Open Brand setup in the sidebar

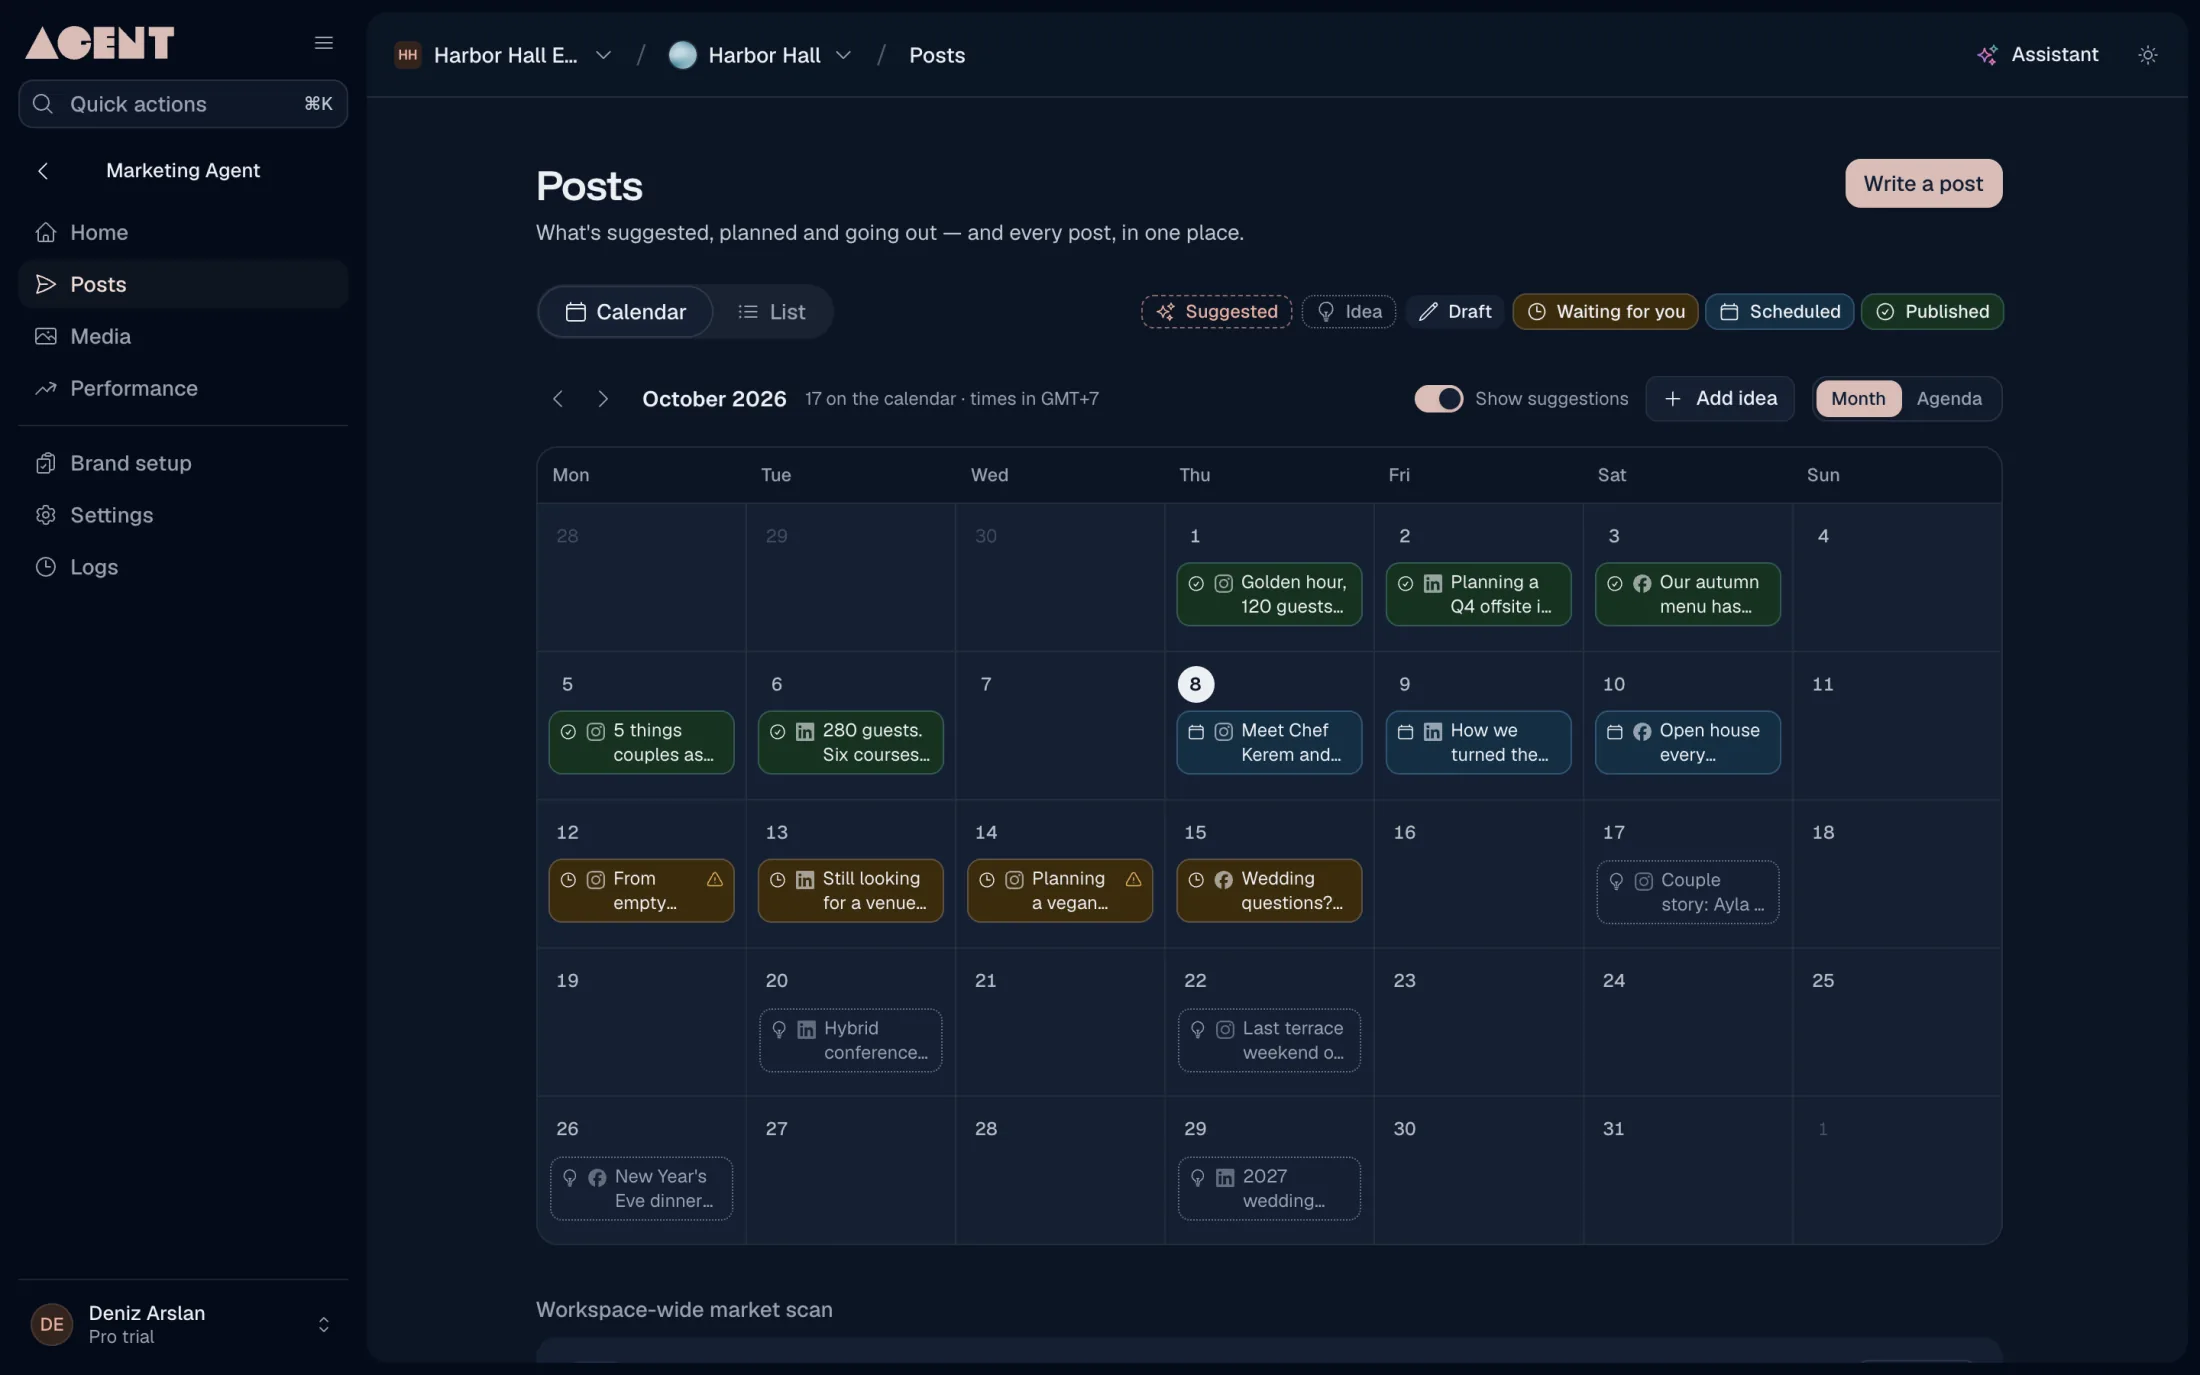(183, 463)
